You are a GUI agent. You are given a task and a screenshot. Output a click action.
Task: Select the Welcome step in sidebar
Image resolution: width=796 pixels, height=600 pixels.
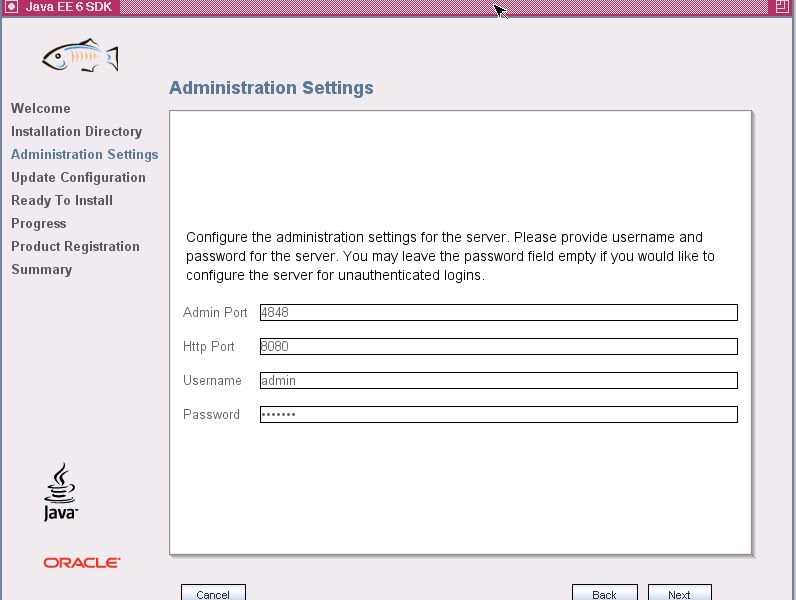point(41,108)
